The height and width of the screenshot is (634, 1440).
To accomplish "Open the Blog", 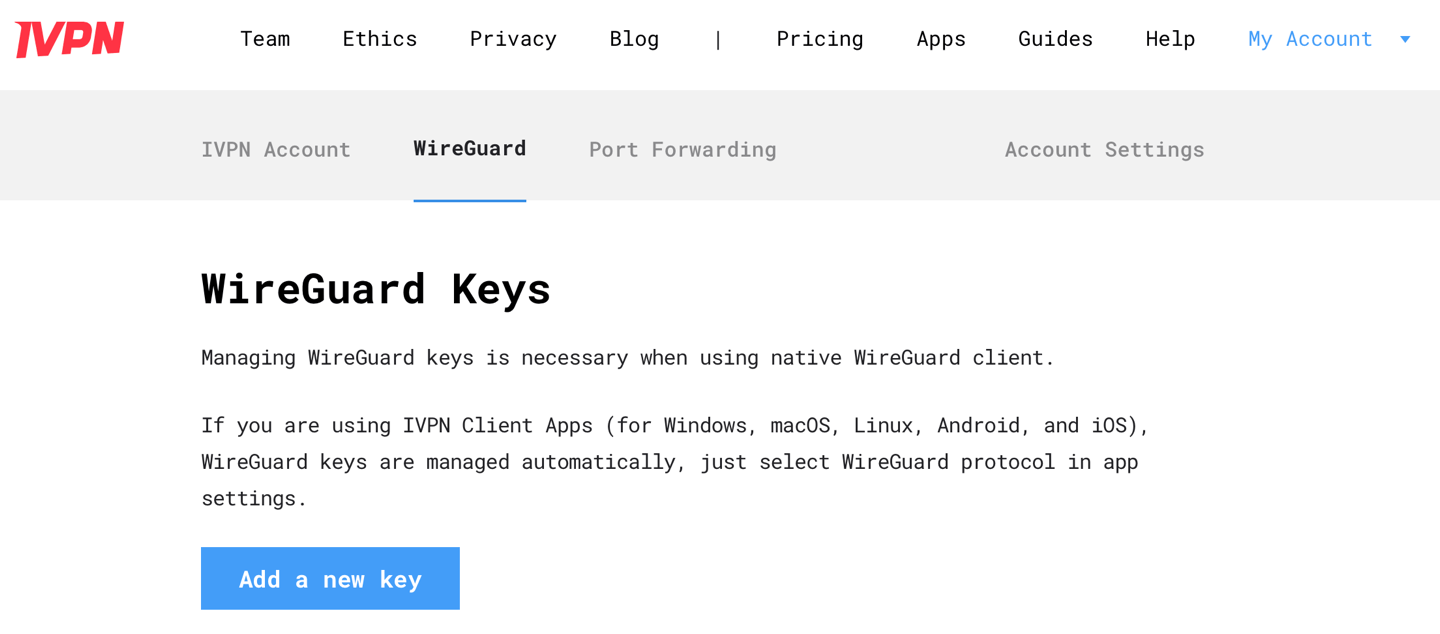I will coord(634,39).
